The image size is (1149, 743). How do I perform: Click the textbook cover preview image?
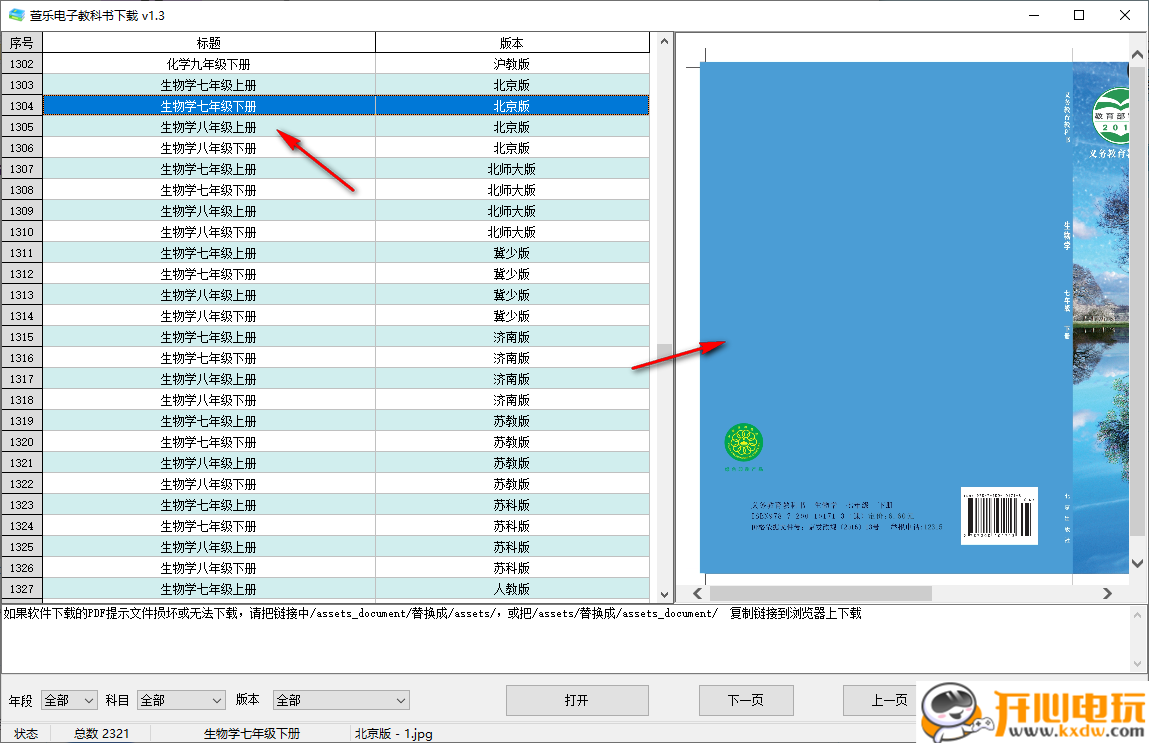885,318
